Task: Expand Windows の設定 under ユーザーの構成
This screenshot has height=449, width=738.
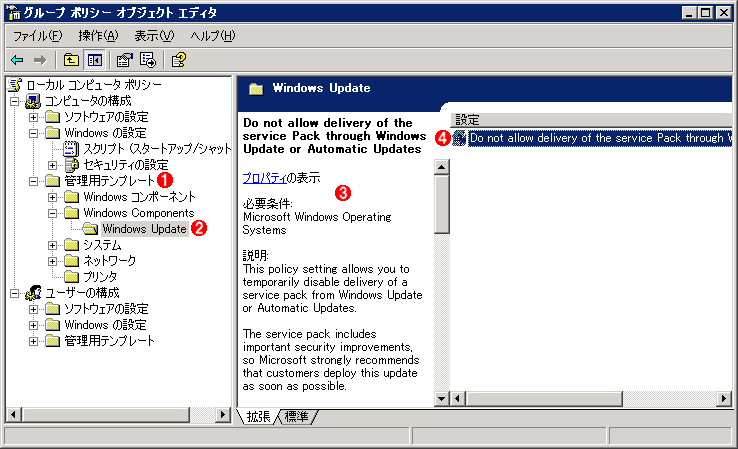Action: coord(33,325)
